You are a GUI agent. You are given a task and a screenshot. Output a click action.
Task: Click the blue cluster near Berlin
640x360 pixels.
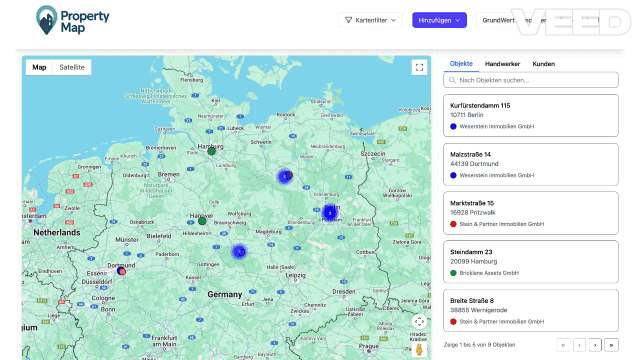(330, 213)
